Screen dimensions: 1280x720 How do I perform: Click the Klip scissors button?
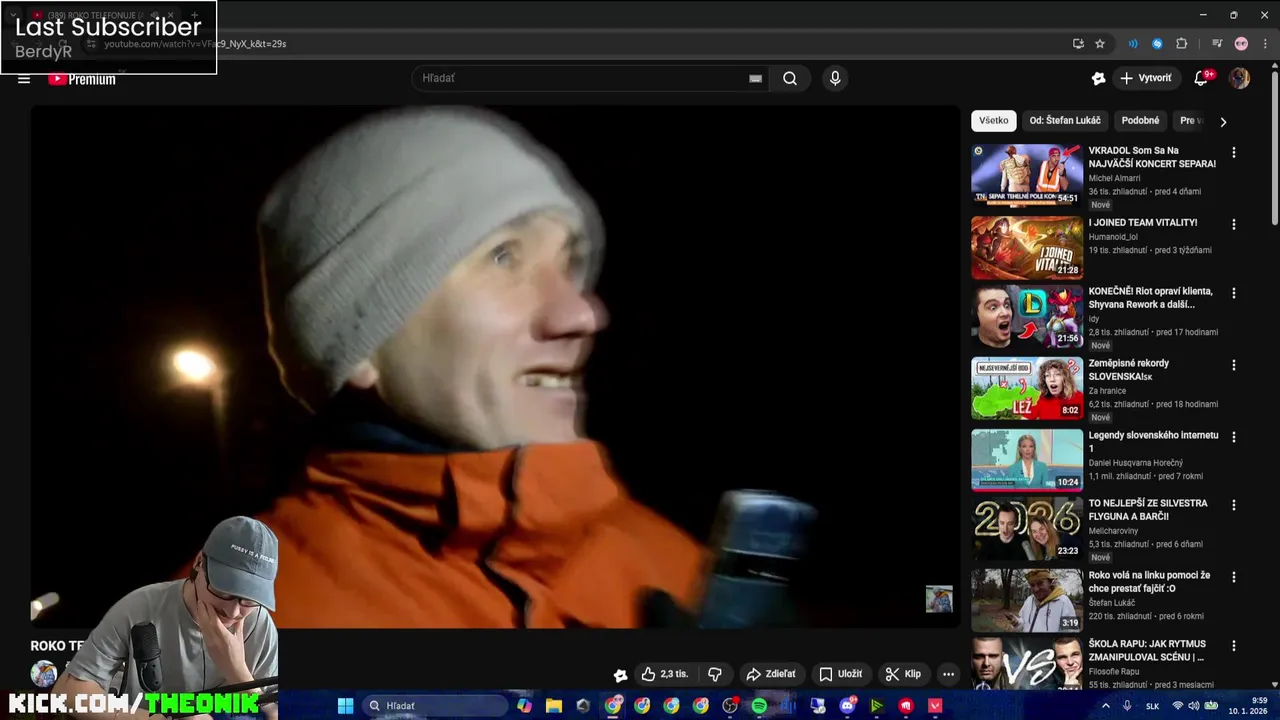[903, 674]
